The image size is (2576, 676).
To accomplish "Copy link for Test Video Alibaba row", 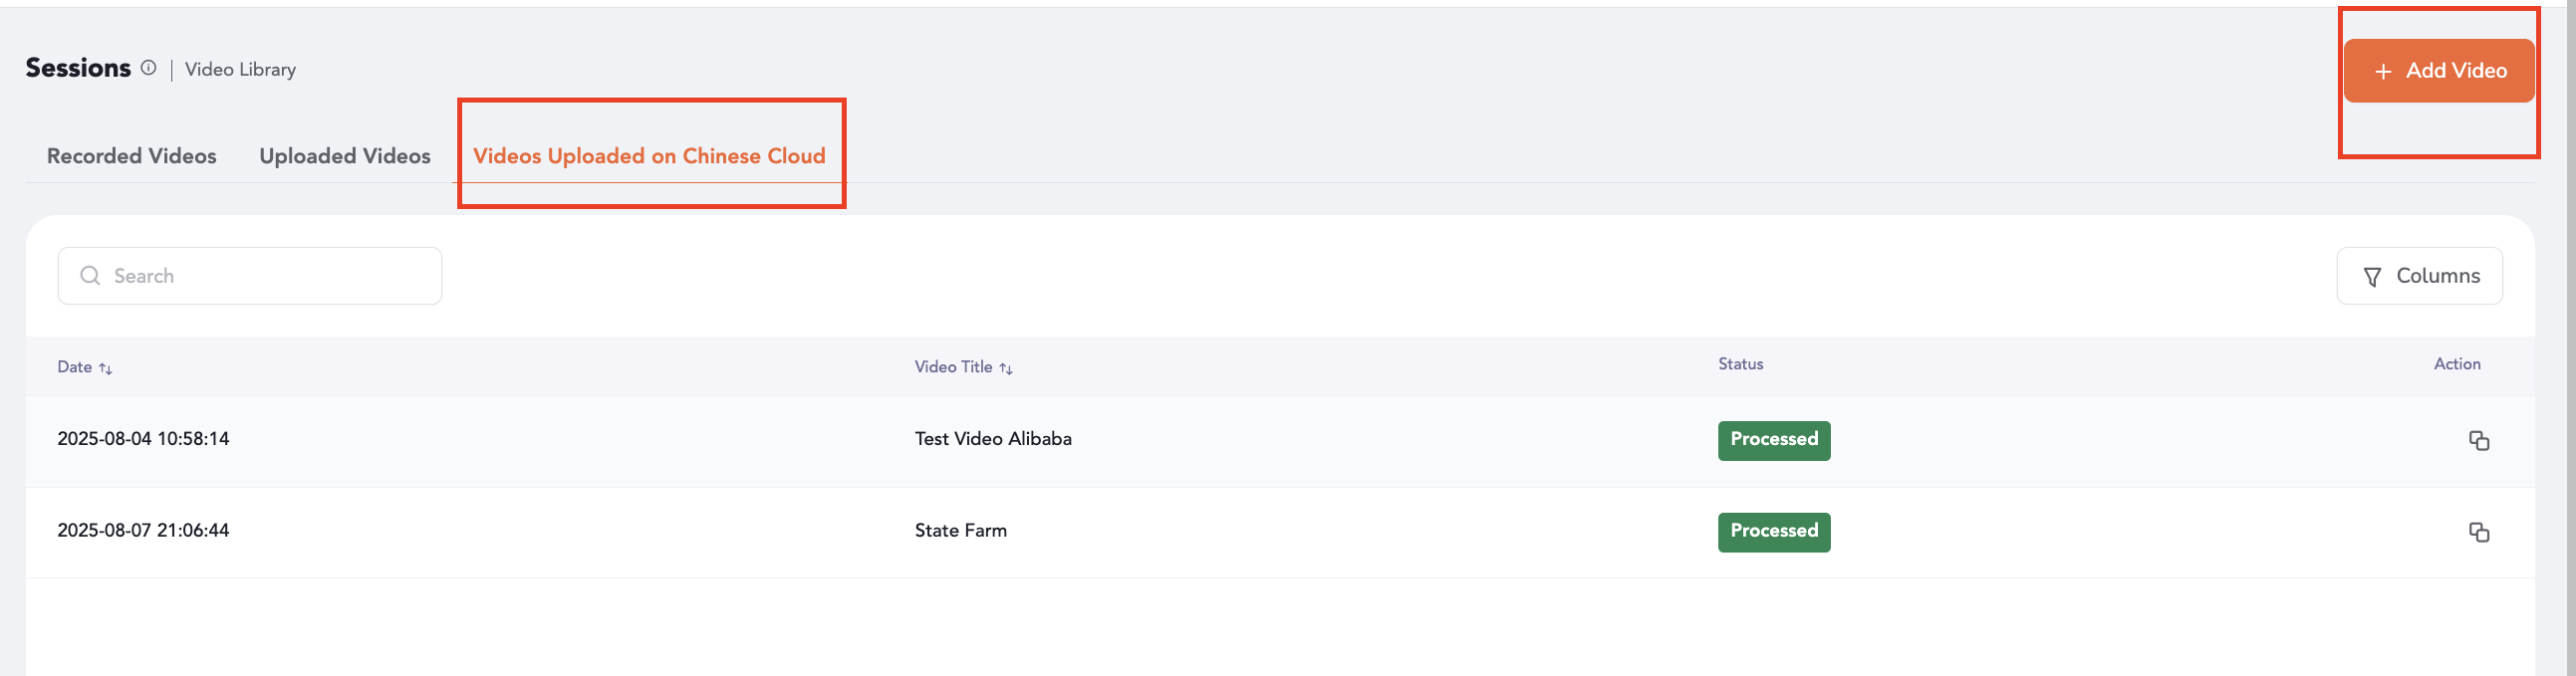I will pos(2478,440).
